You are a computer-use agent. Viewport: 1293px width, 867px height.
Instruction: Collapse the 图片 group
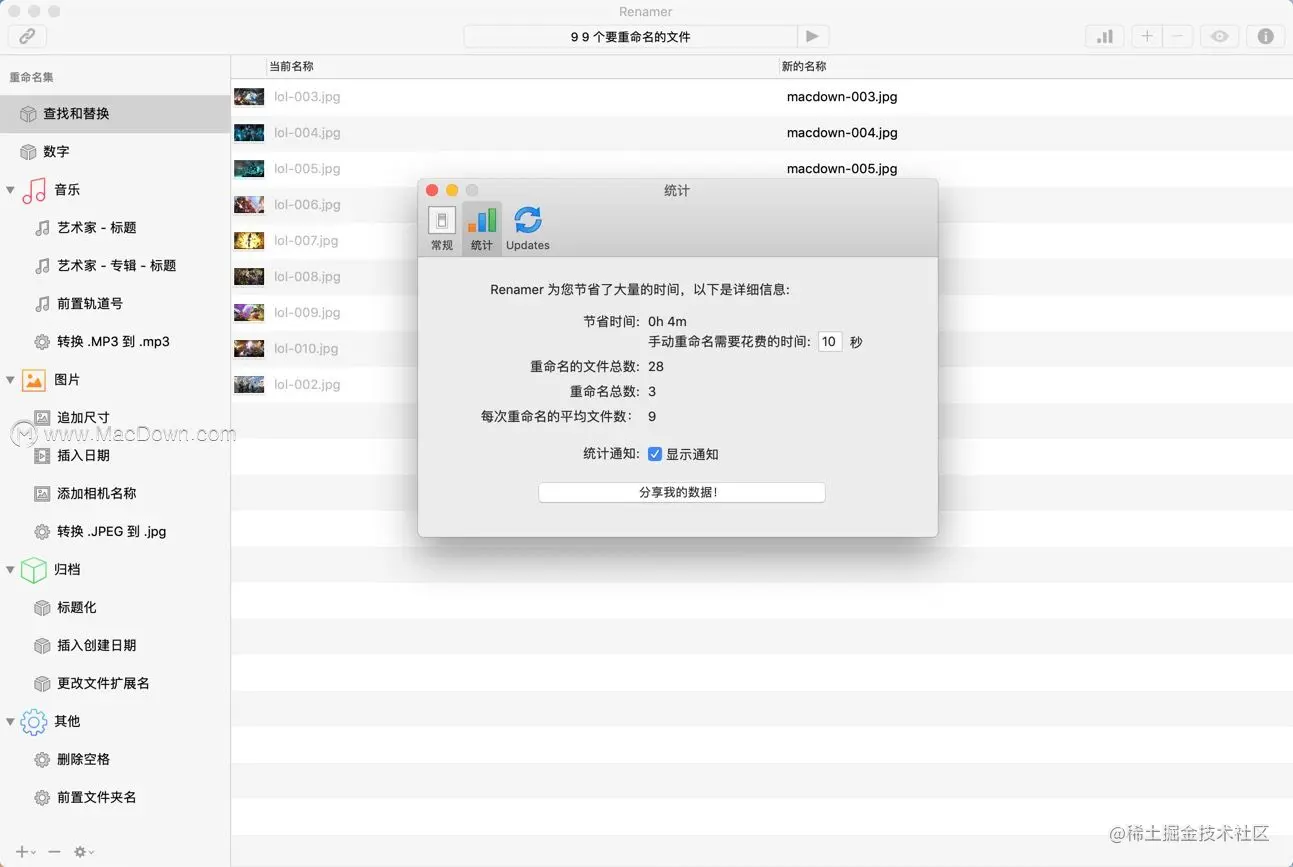pos(10,379)
